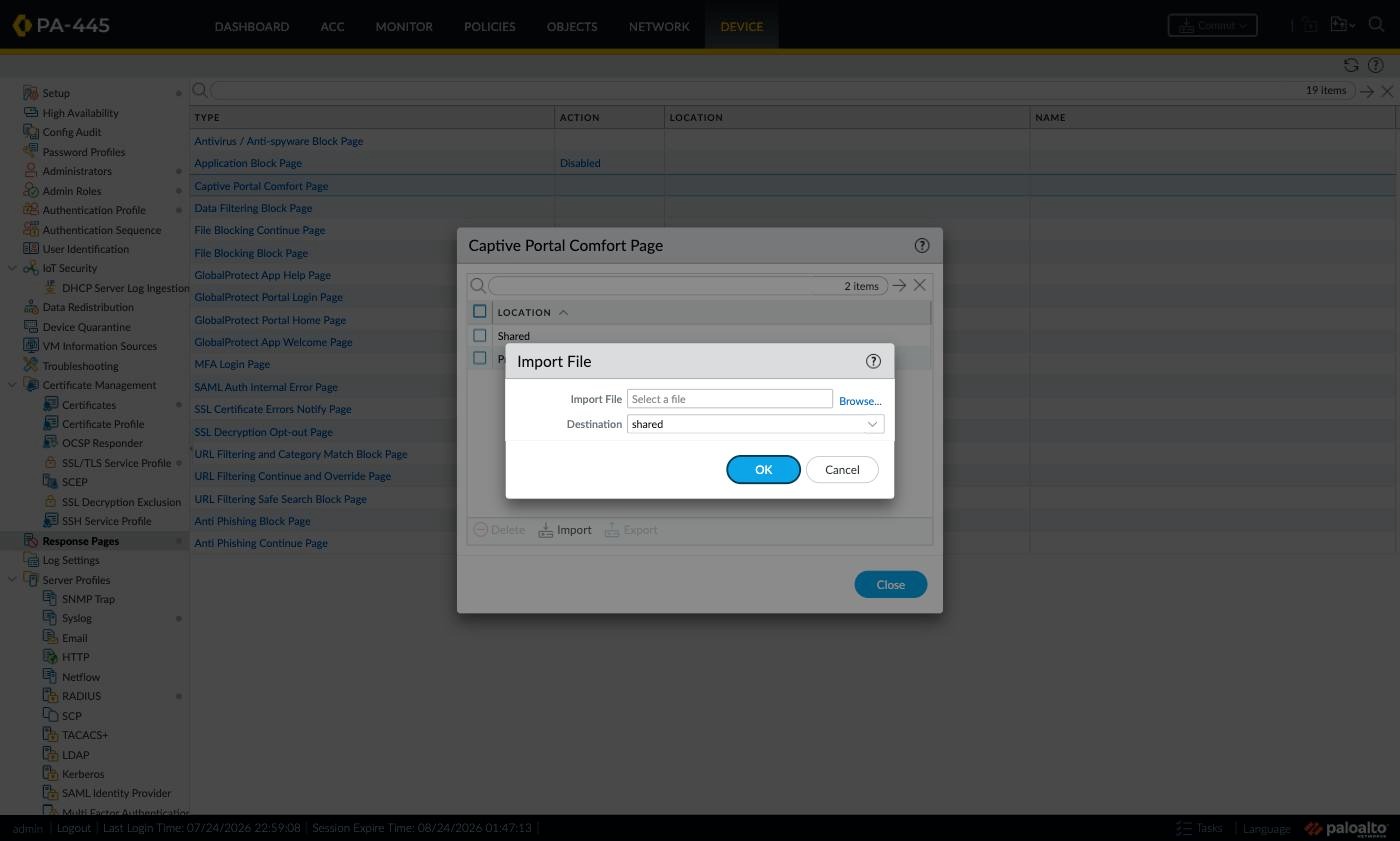Select TACACS+ in sidebar
Image resolution: width=1400 pixels, height=841 pixels.
tap(85, 735)
